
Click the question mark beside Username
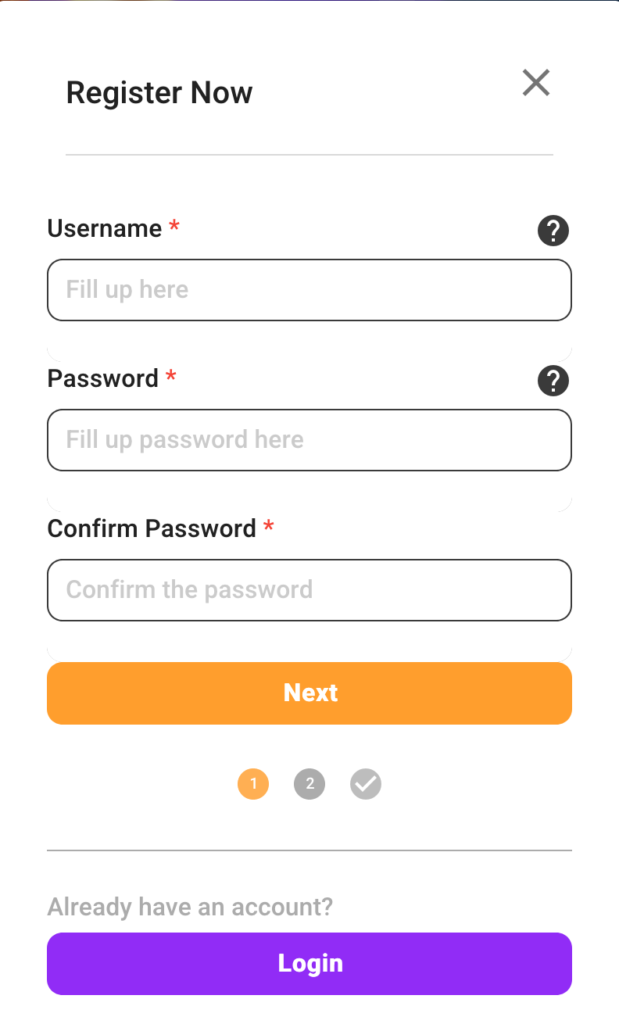tap(553, 231)
